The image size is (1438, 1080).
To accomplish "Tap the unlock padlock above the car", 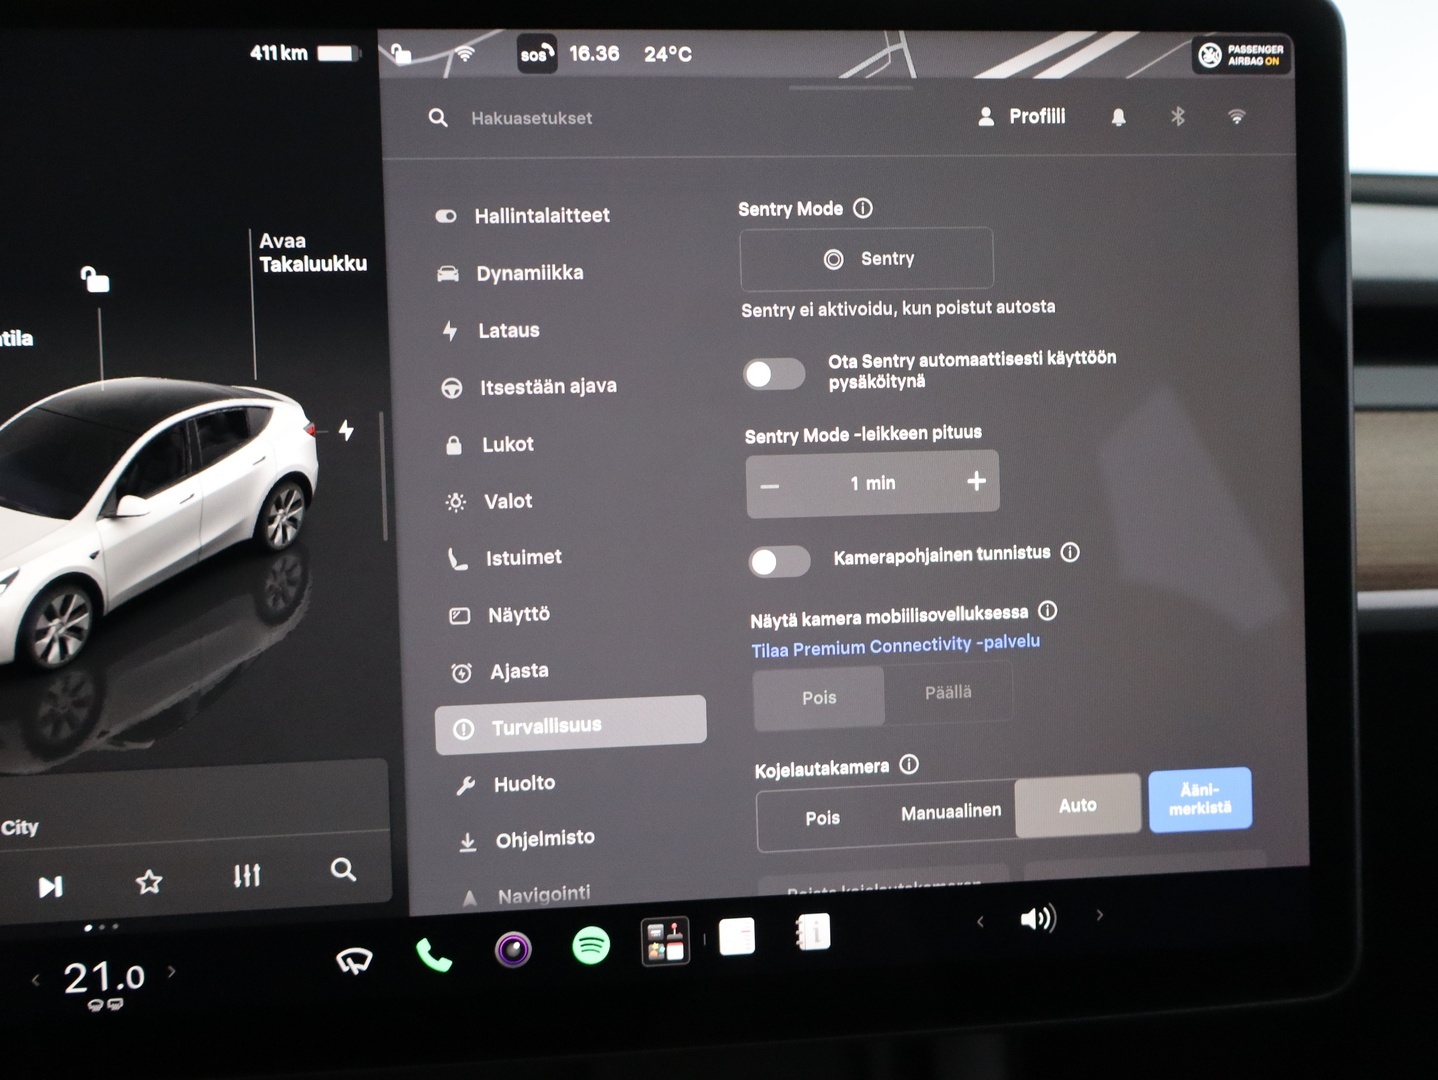I will click(95, 279).
